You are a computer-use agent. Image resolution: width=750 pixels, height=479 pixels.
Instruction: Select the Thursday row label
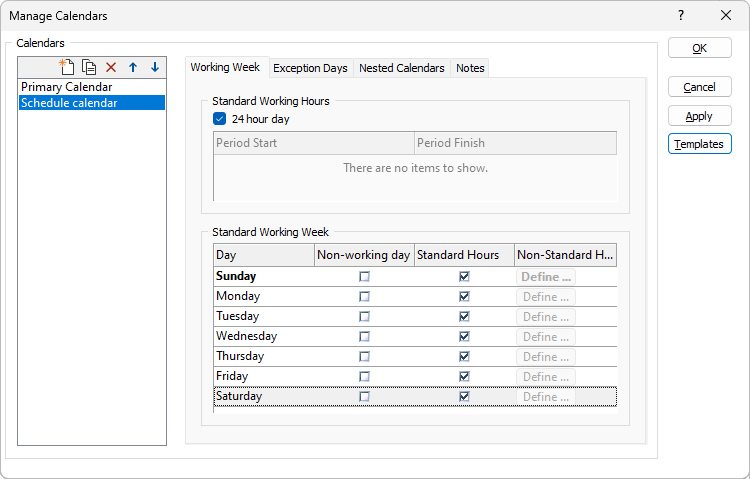(x=240, y=356)
